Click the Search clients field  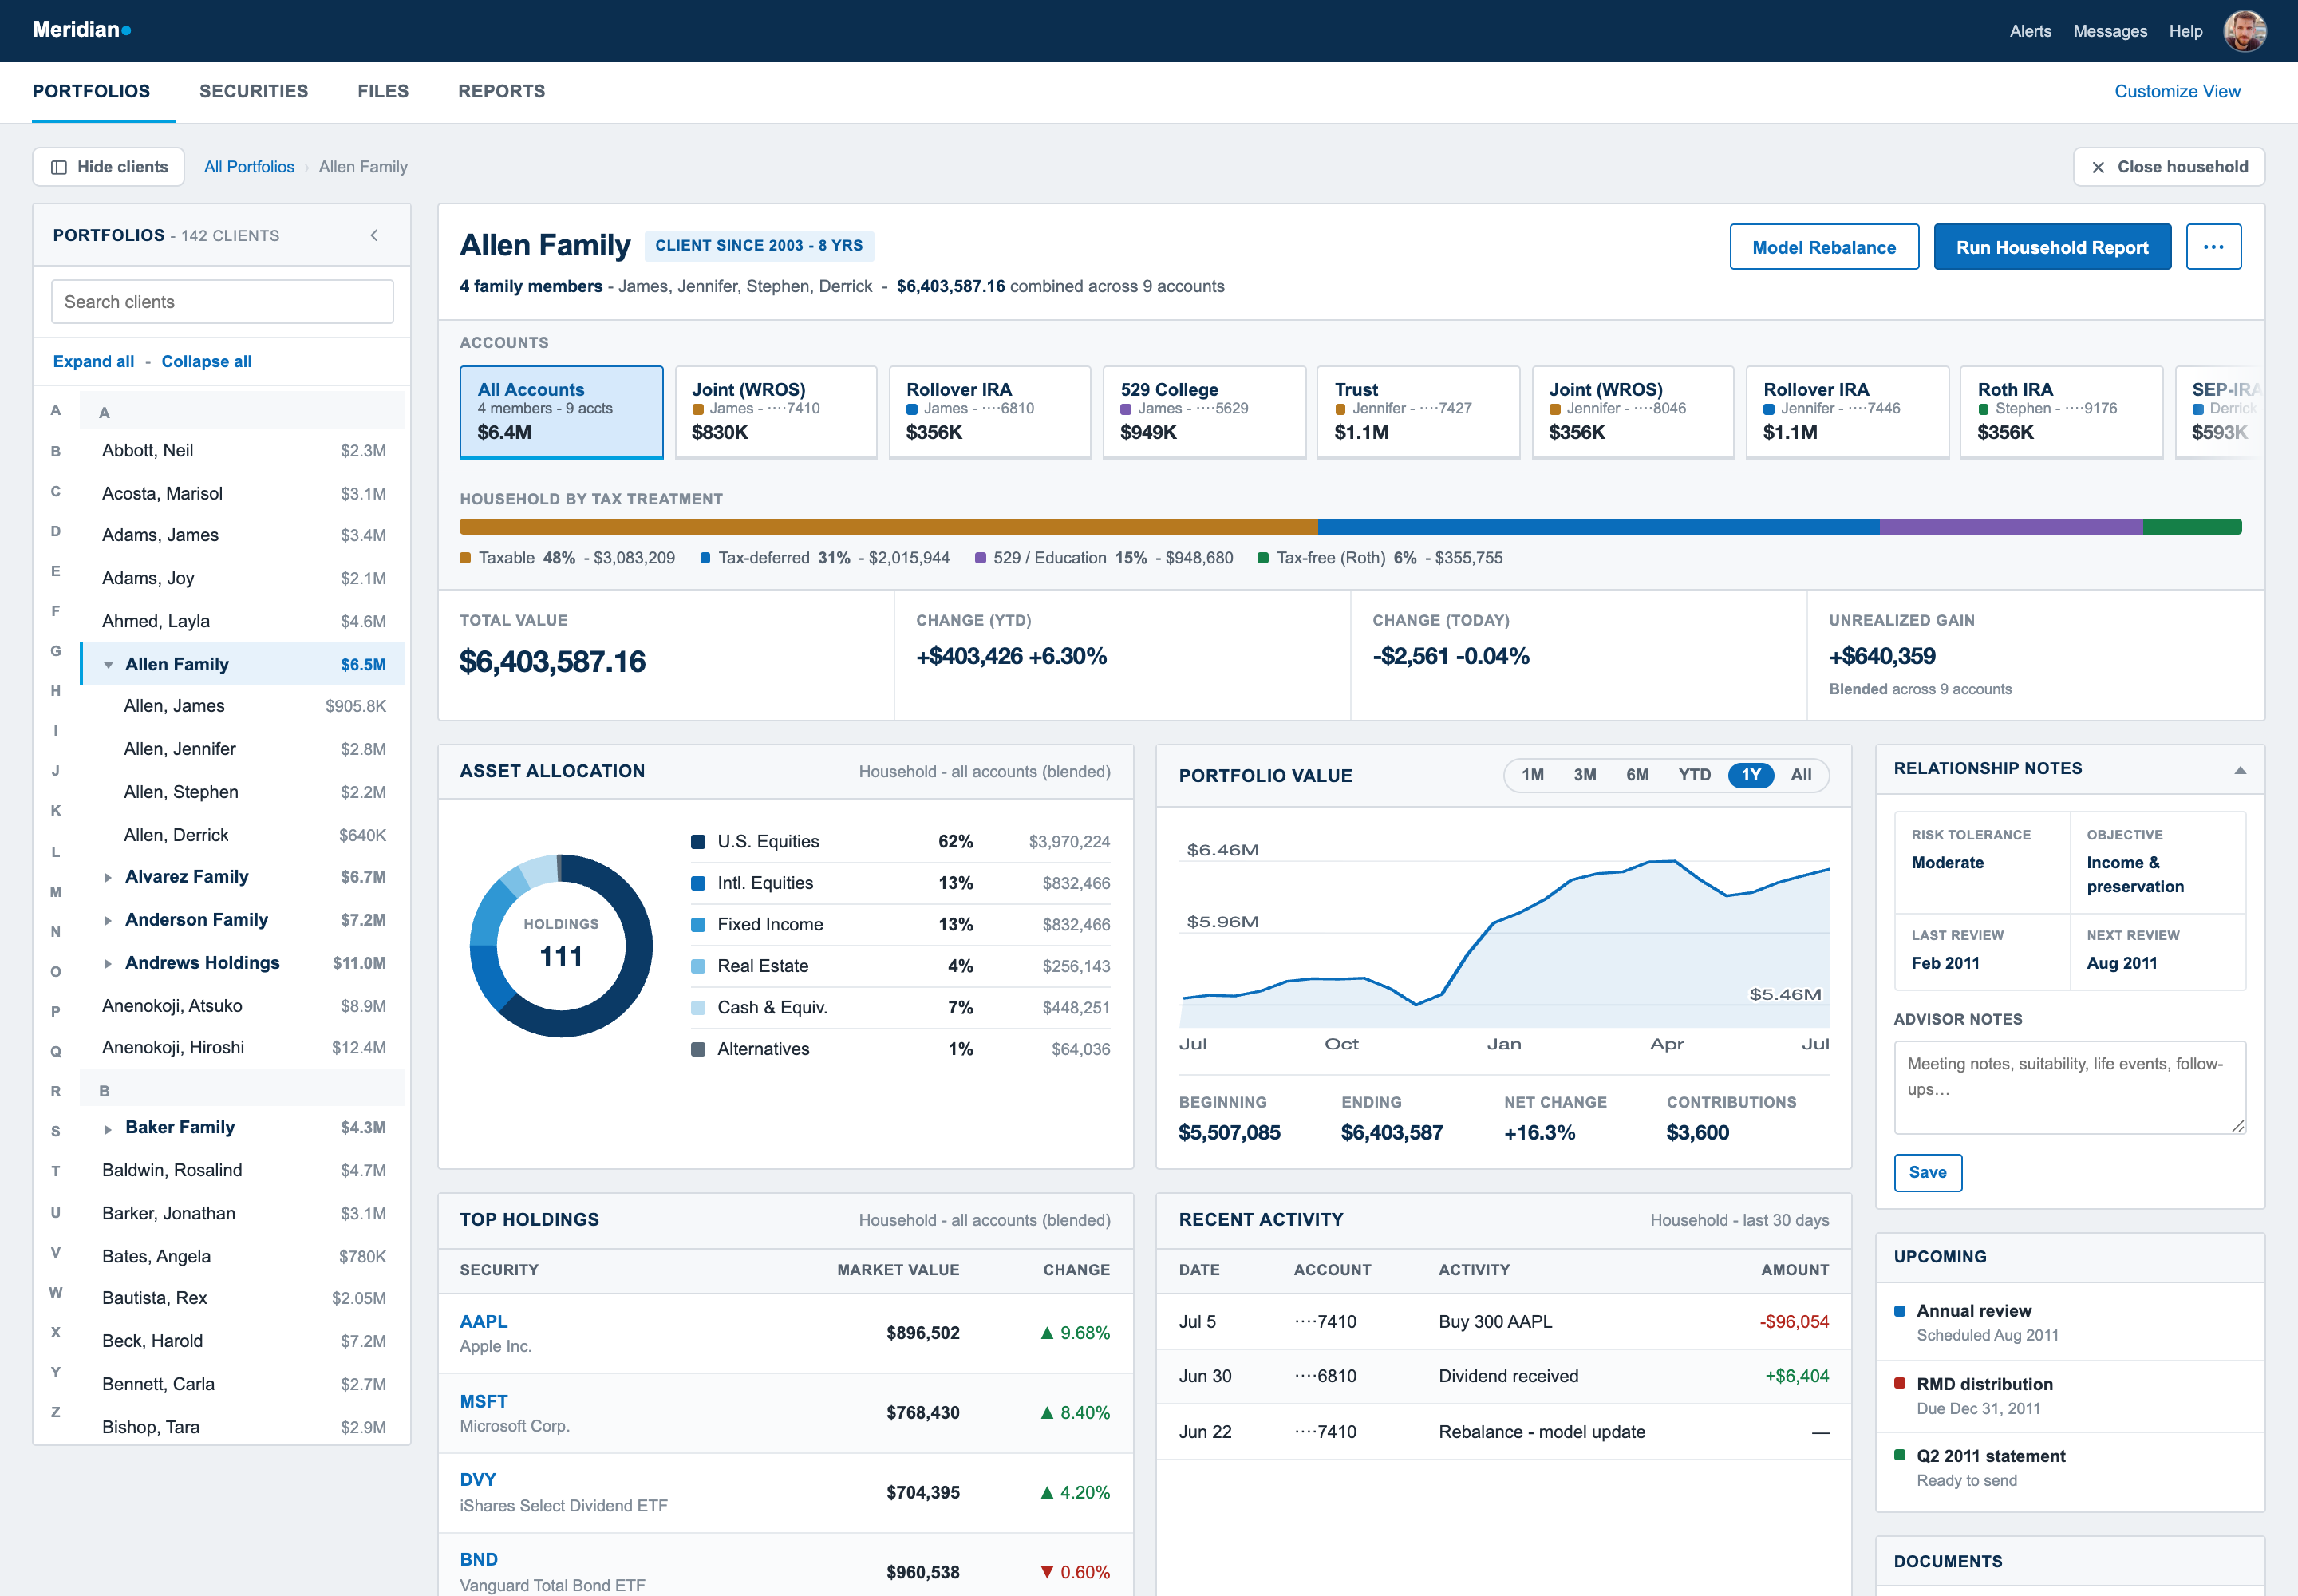pos(222,302)
